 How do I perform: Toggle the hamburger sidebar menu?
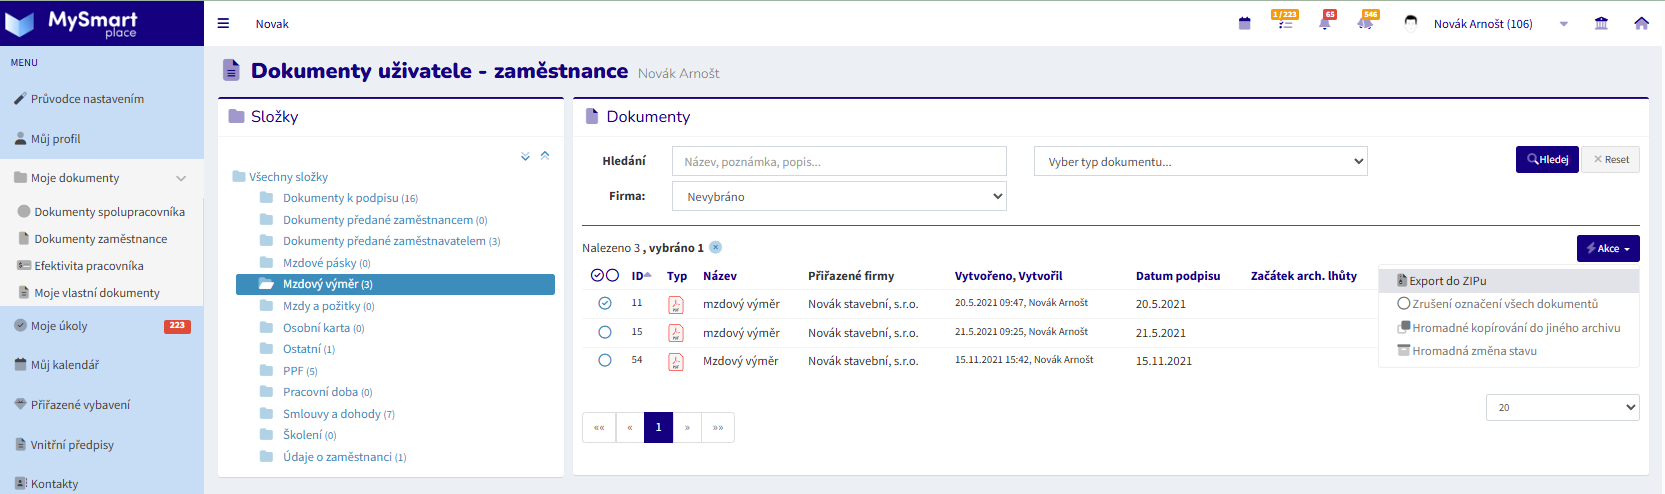pos(223,23)
